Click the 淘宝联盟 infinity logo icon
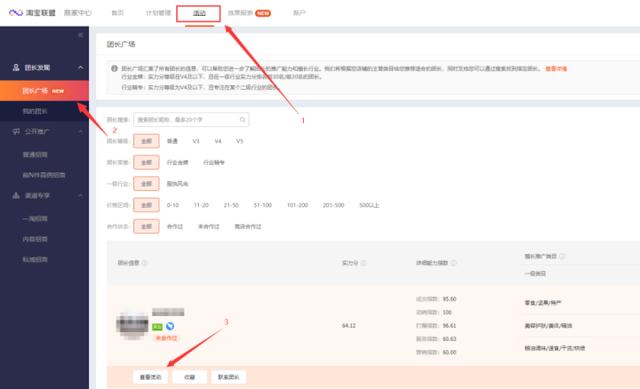The width and height of the screenshot is (640, 389). tap(16, 13)
